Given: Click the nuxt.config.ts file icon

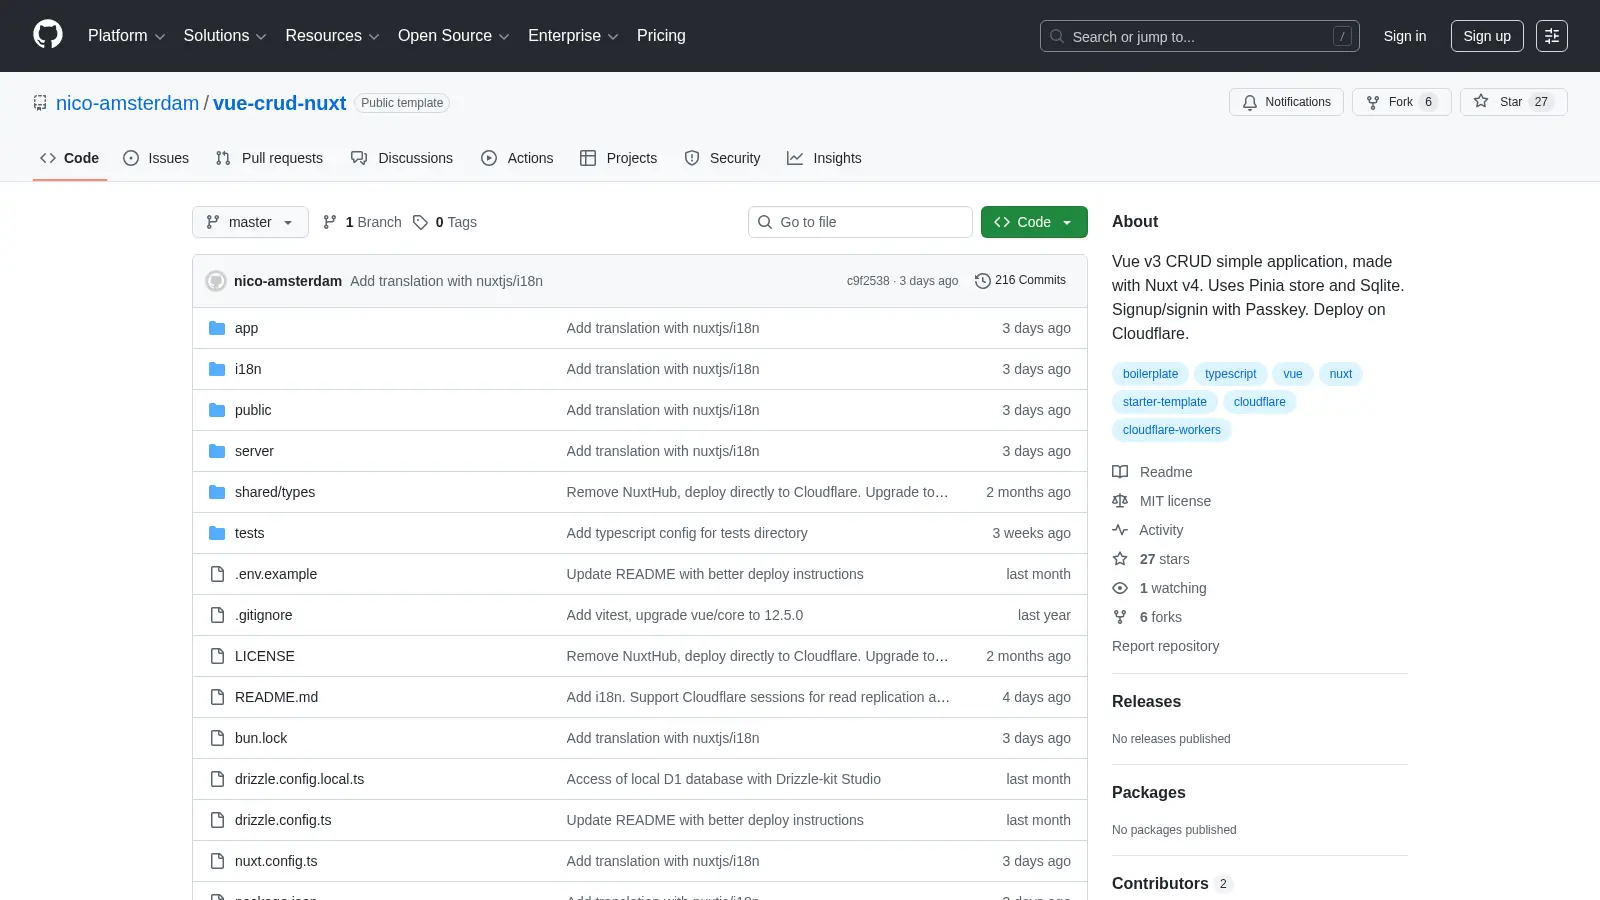Looking at the screenshot, I should [217, 861].
